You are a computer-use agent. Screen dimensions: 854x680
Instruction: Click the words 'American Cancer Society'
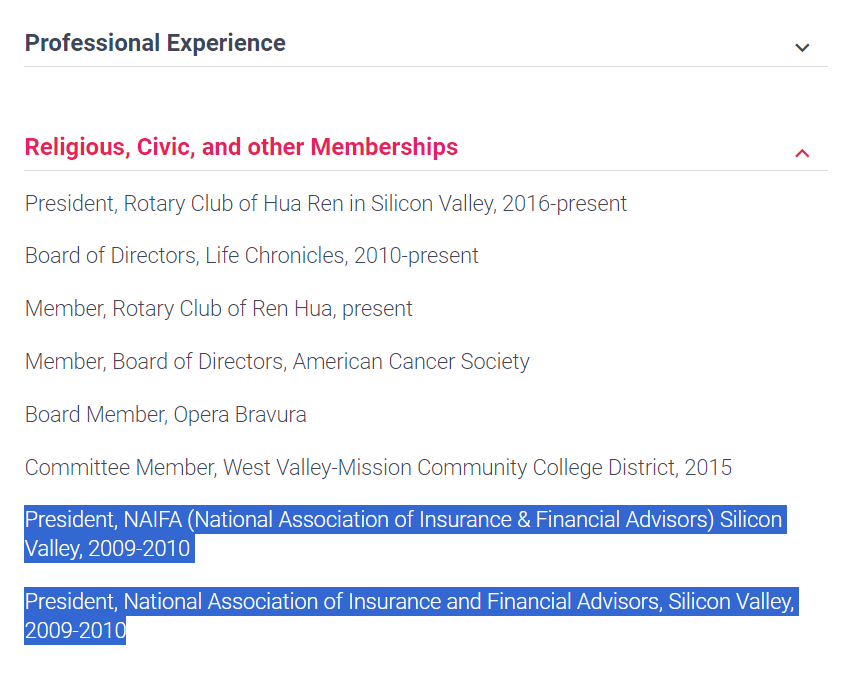411,362
